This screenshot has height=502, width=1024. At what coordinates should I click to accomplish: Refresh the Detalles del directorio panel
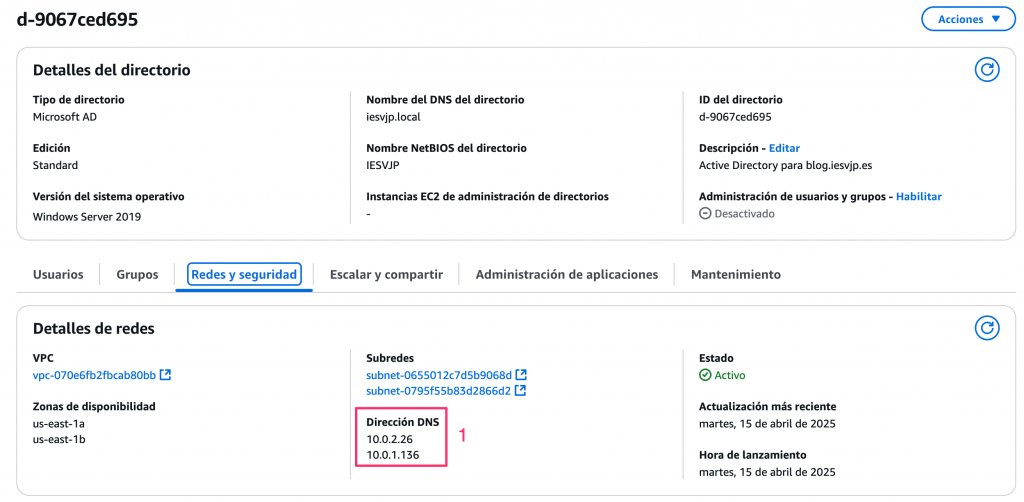point(987,69)
